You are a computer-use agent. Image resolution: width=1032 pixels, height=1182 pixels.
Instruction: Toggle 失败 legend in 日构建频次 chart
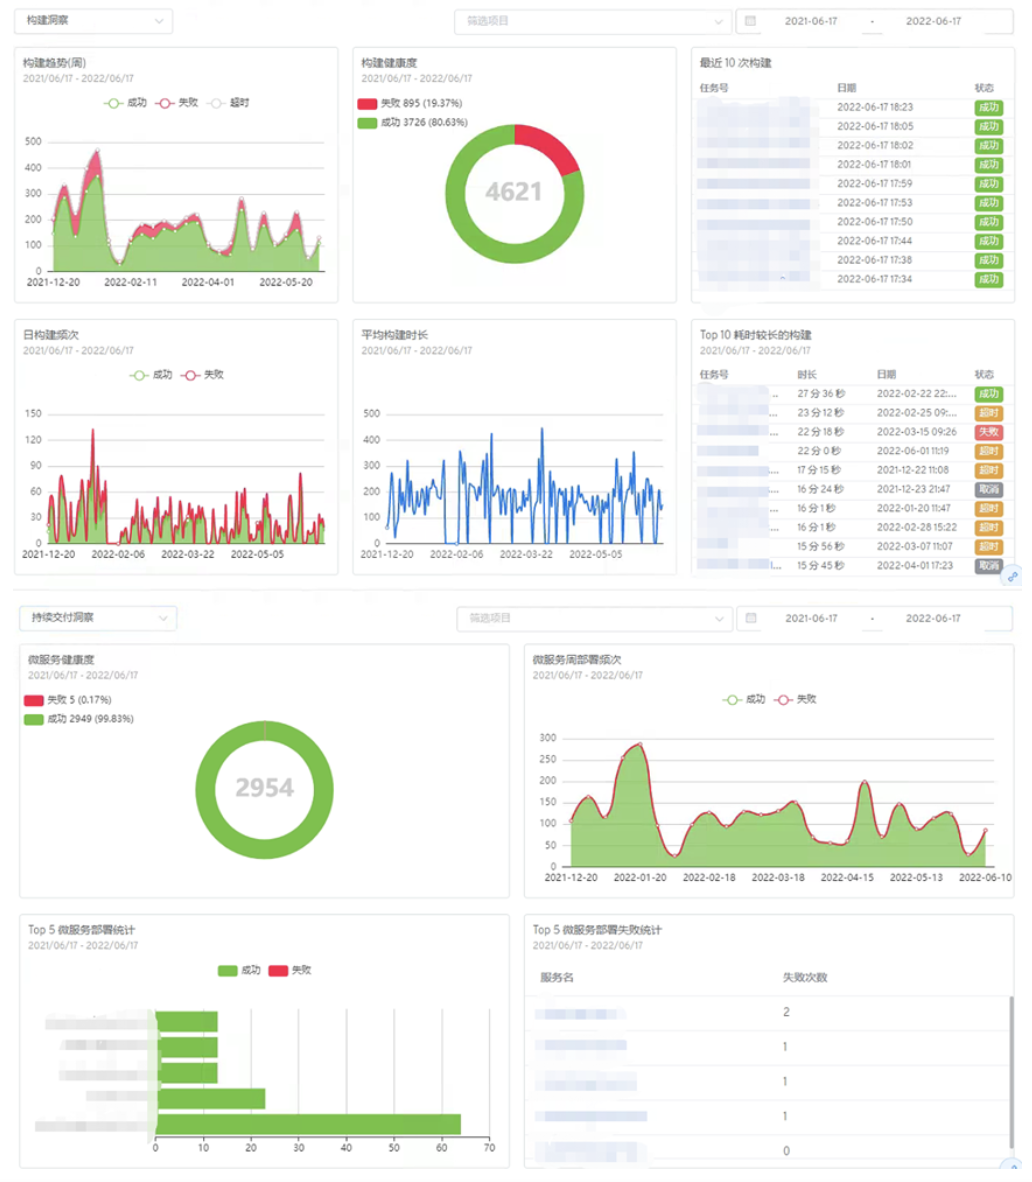[203, 375]
